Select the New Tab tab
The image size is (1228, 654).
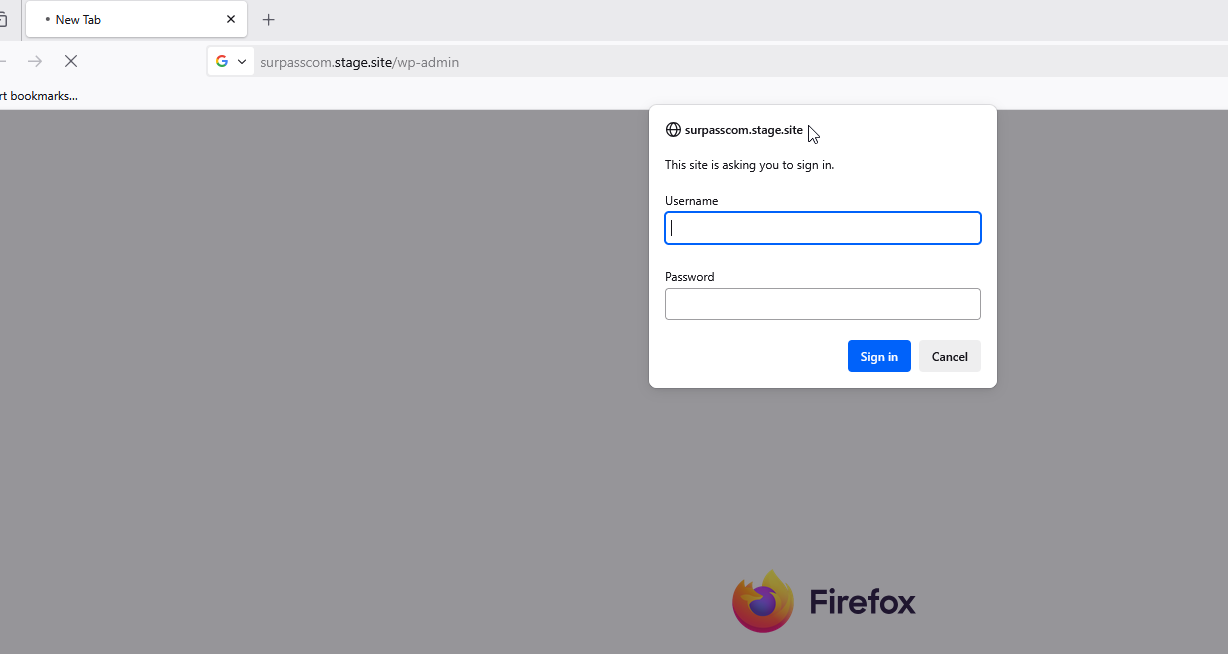[136, 19]
